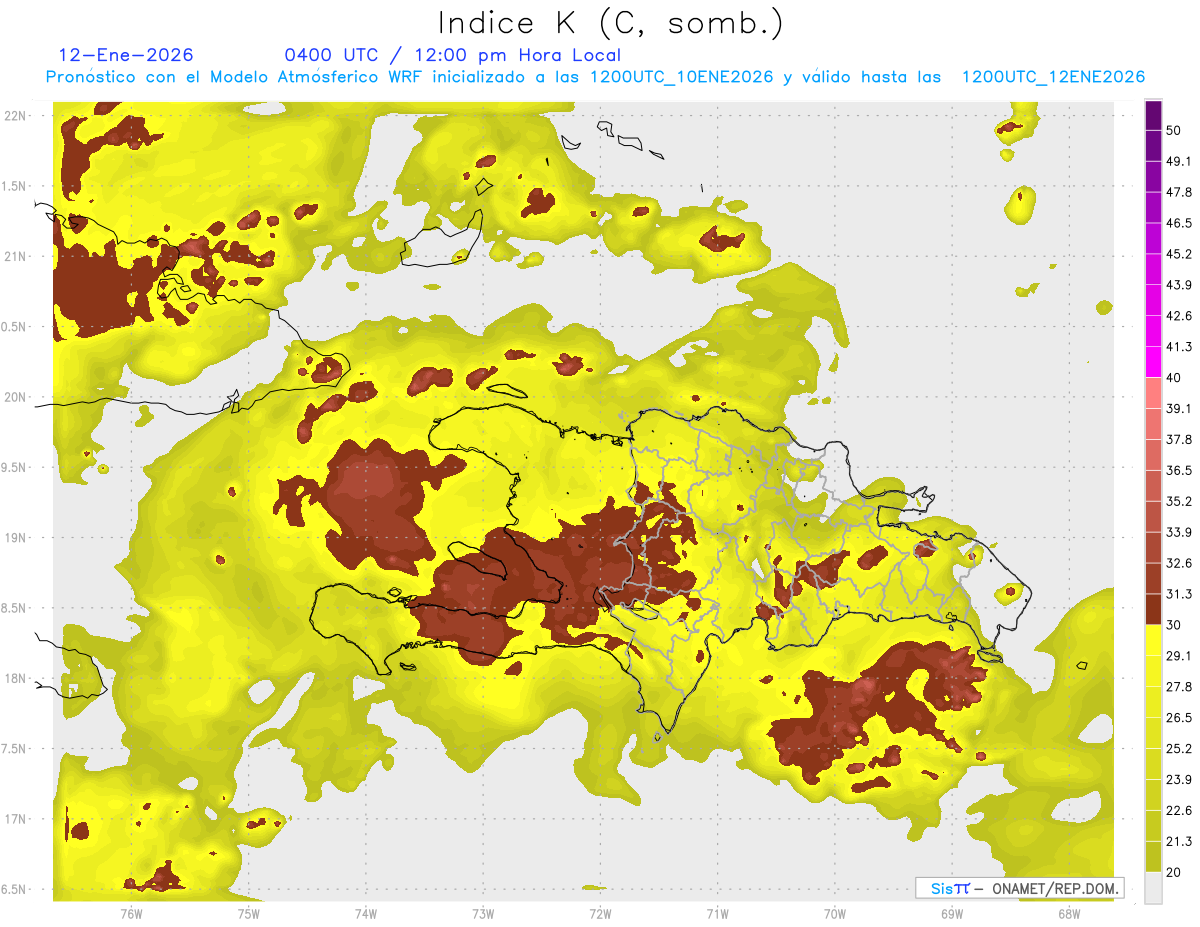
Task: Click the colorbar value 36.5
Action: [1178, 470]
